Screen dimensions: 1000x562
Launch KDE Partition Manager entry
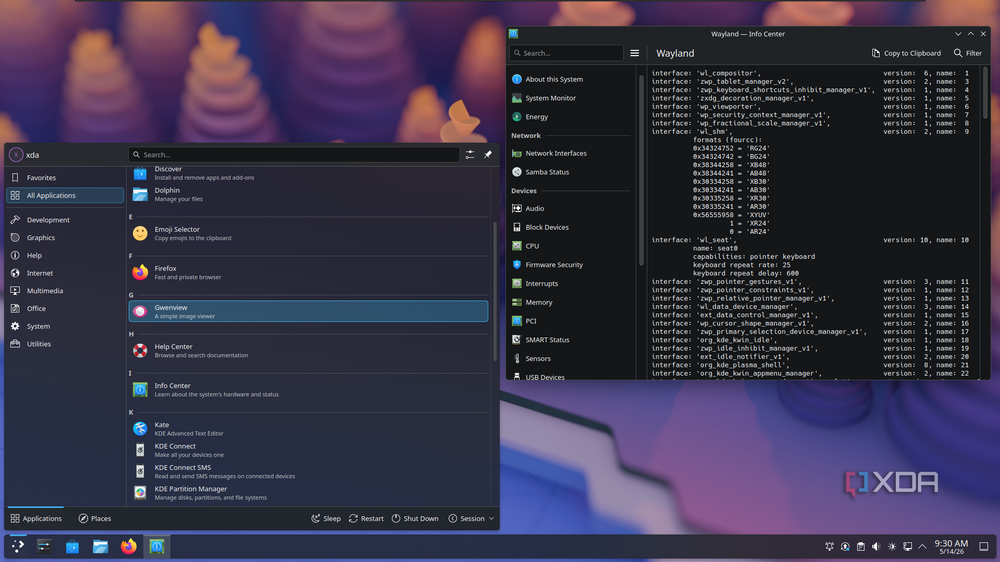(308, 492)
